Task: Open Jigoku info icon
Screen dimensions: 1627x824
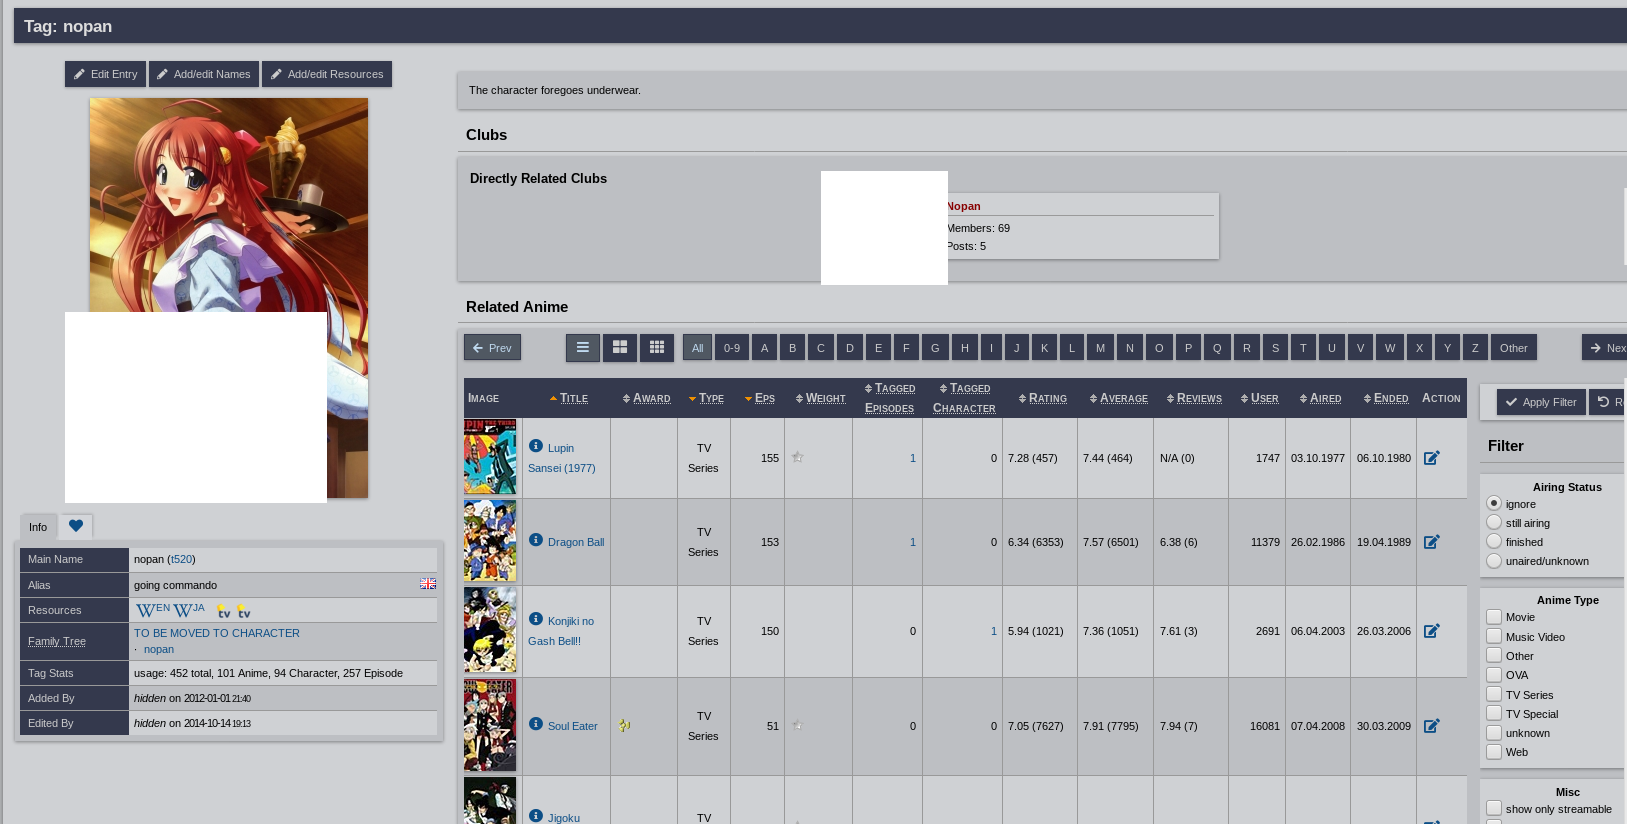Action: tap(536, 816)
